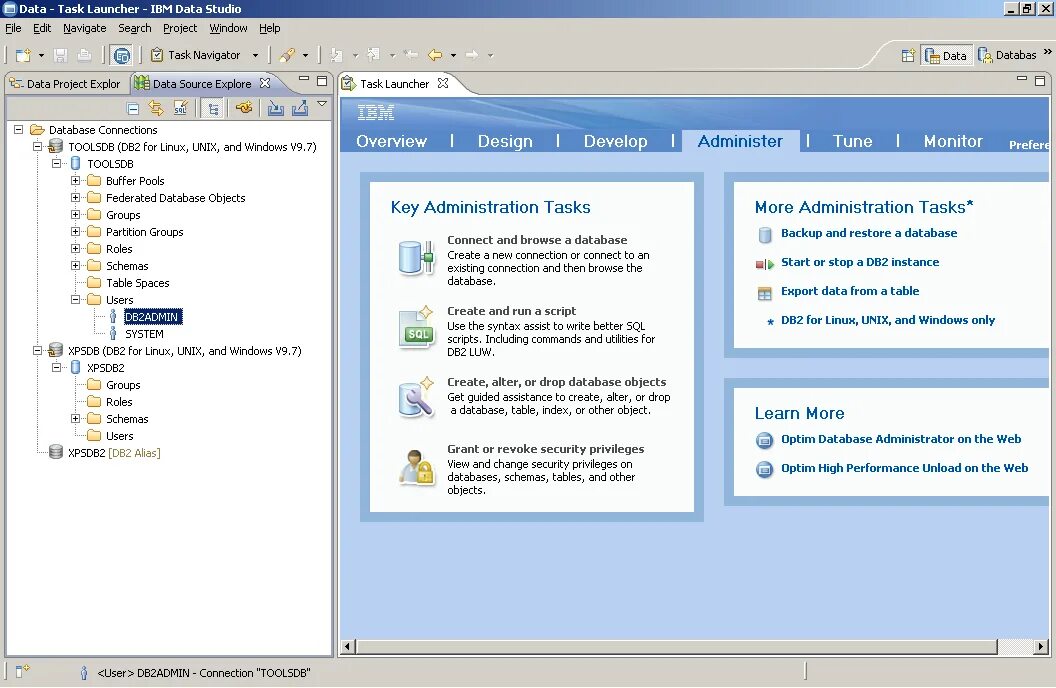Viewport: 1056px width, 688px height.
Task: Click the New wizard toolbar icon
Action: [23, 55]
